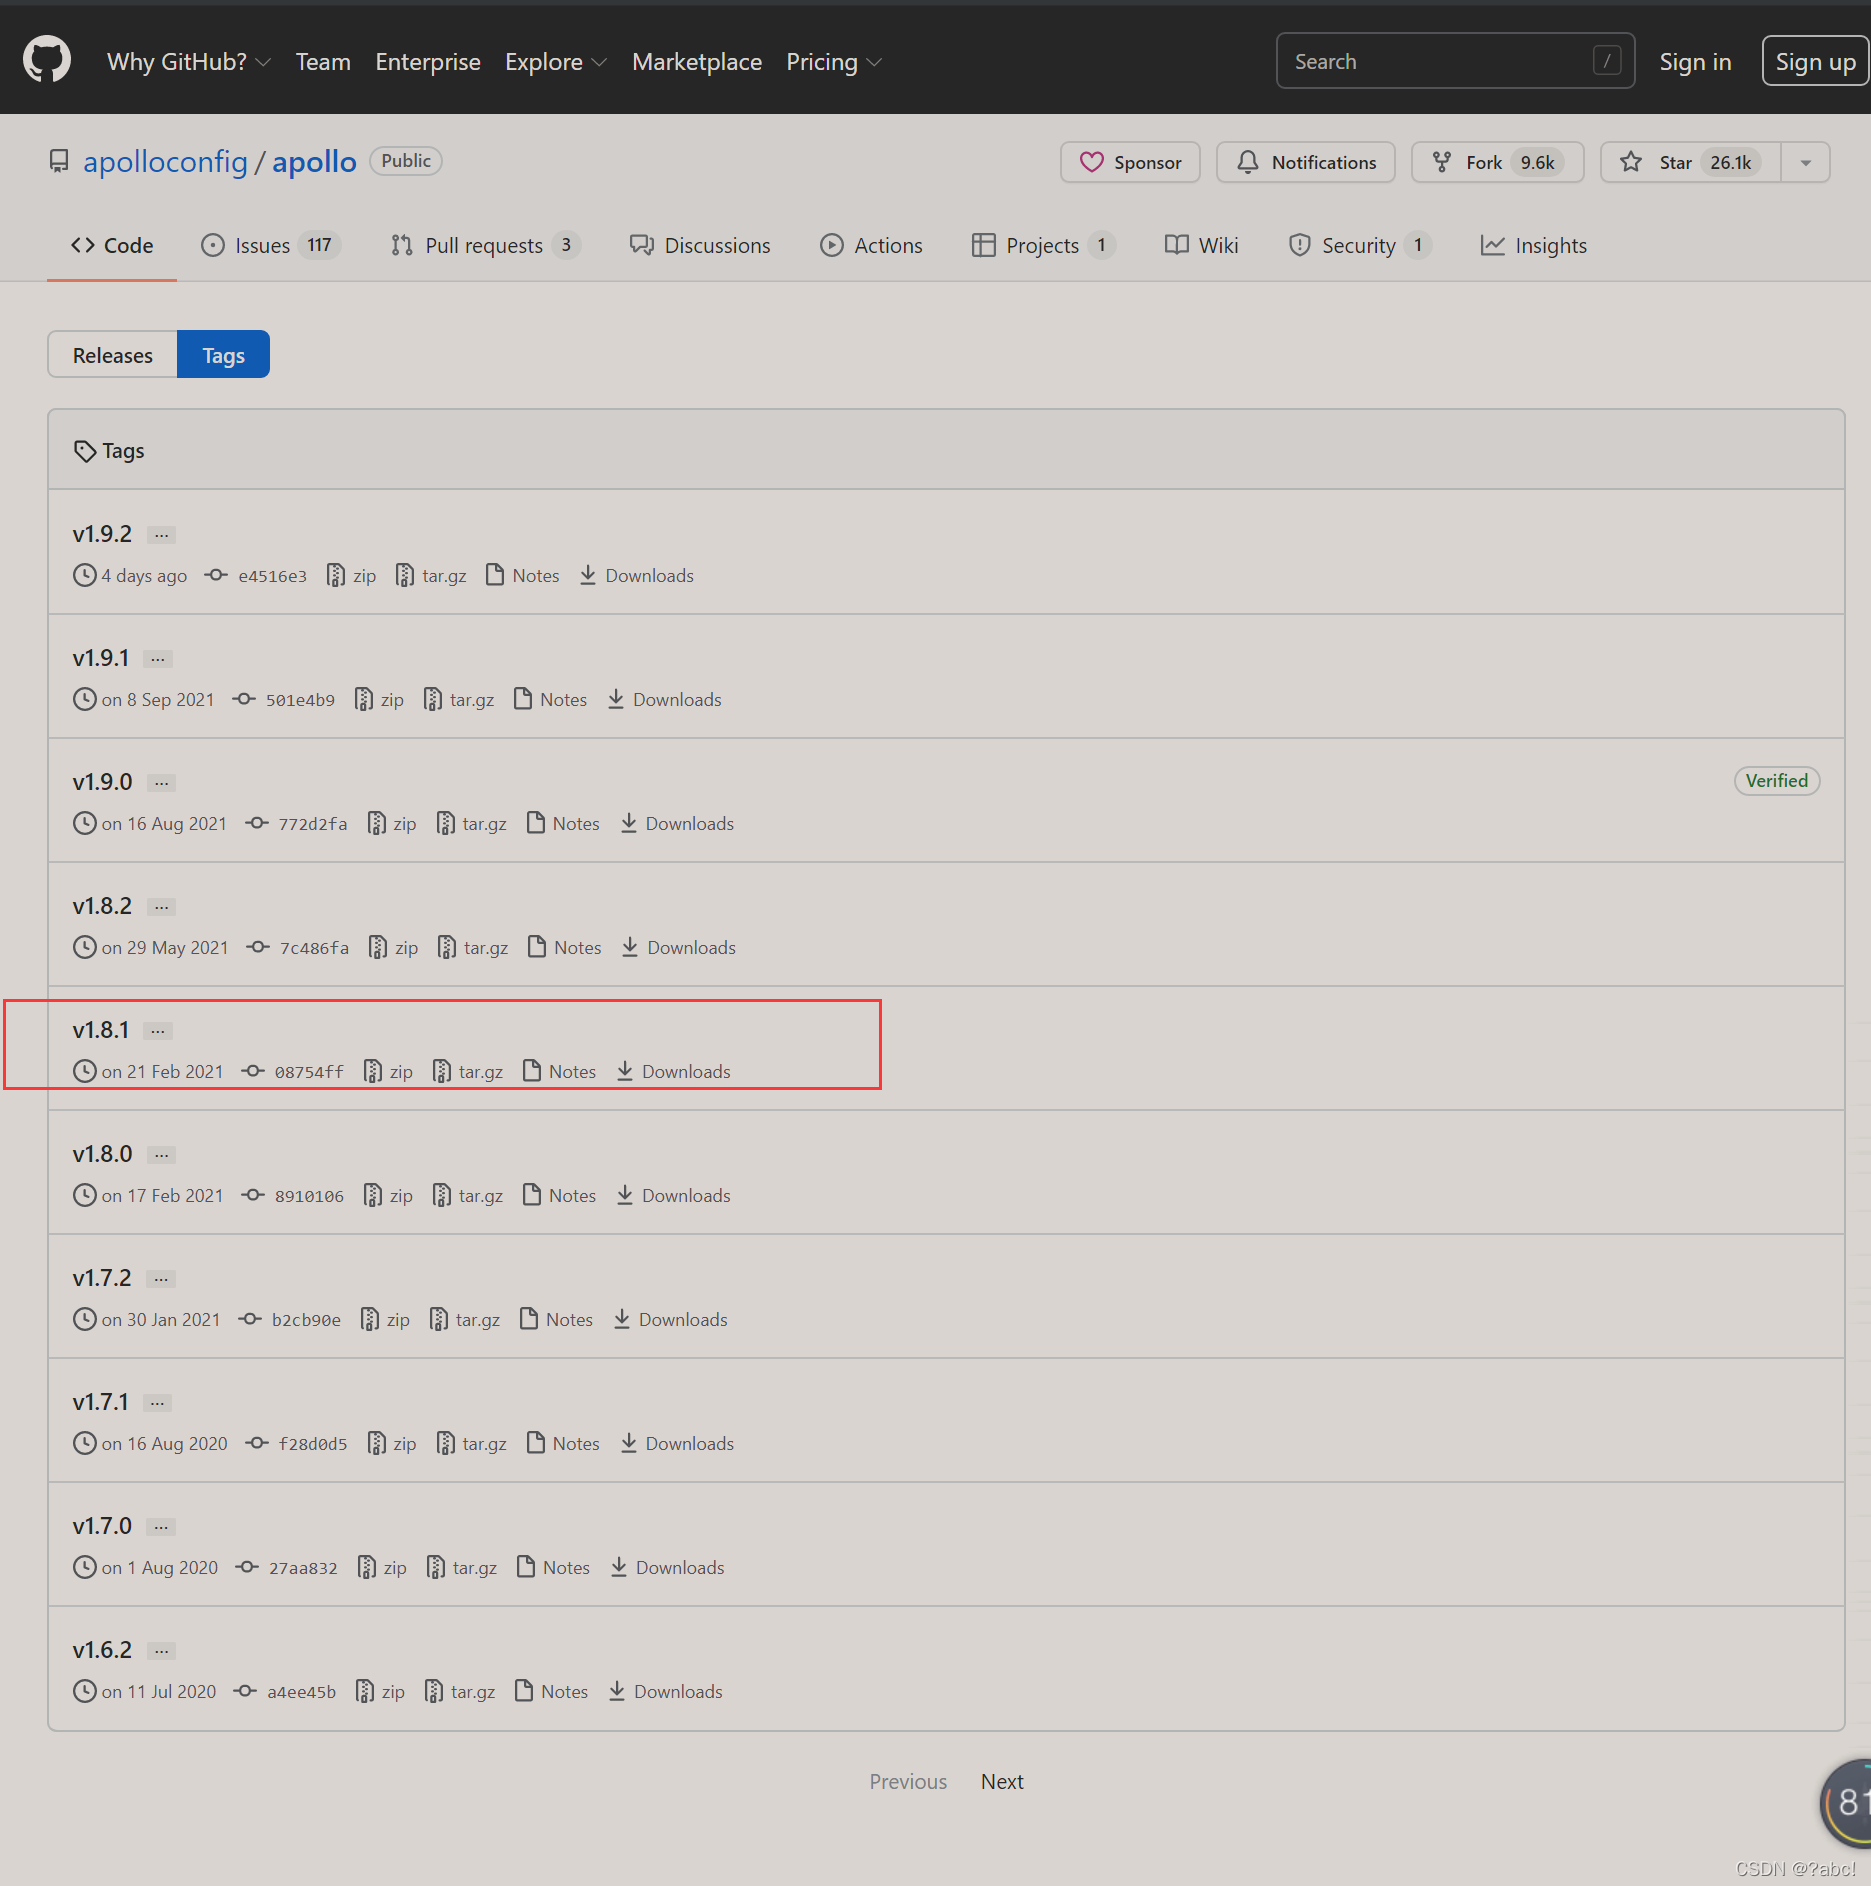Download v1.9.2 zip archive
This screenshot has height=1886, width=1871.
point(352,576)
